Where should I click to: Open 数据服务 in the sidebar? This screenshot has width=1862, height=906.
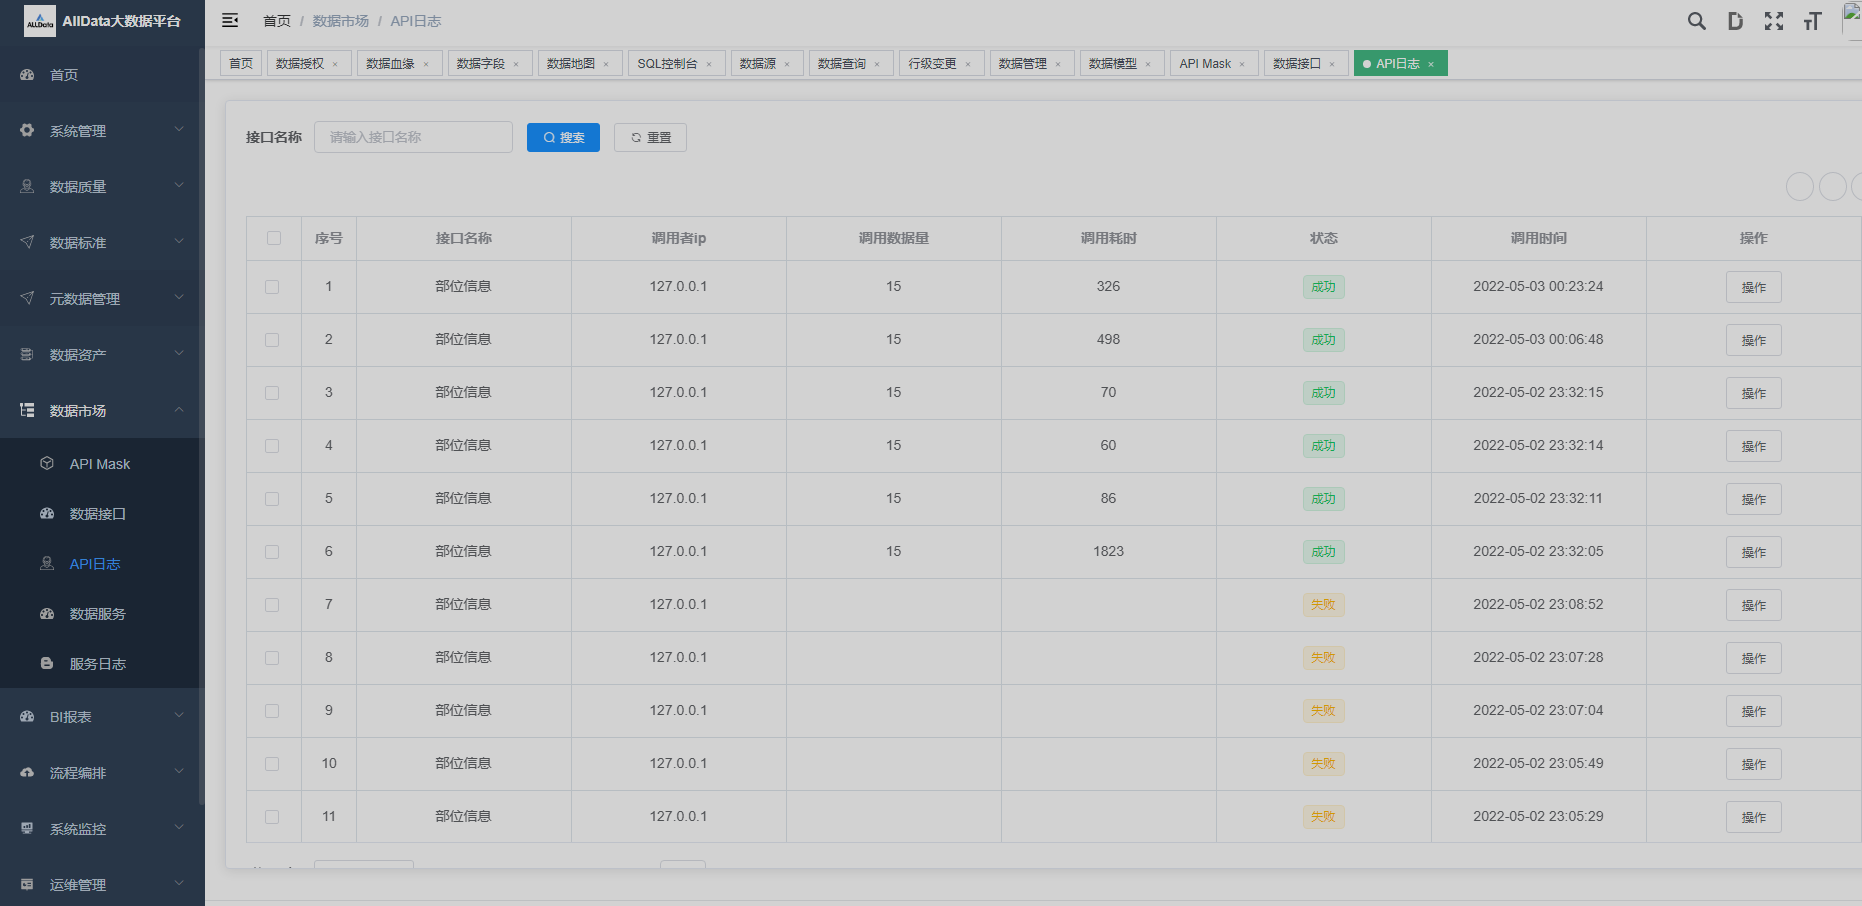tap(97, 614)
